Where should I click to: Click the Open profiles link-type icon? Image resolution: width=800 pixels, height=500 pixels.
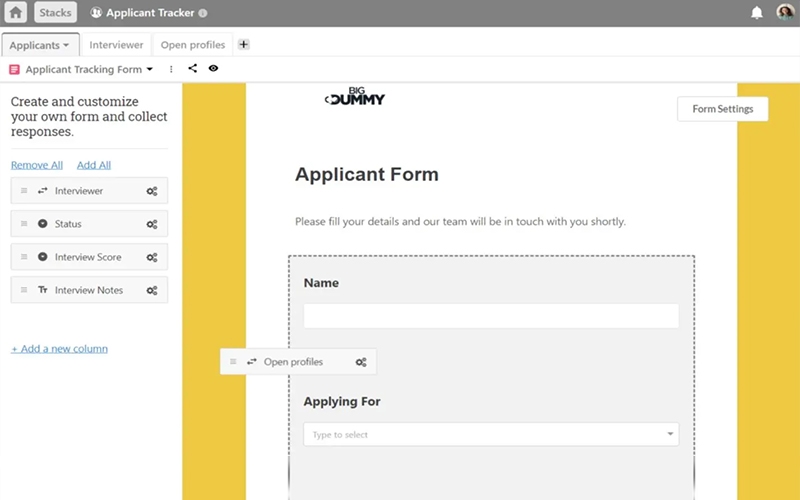click(252, 362)
